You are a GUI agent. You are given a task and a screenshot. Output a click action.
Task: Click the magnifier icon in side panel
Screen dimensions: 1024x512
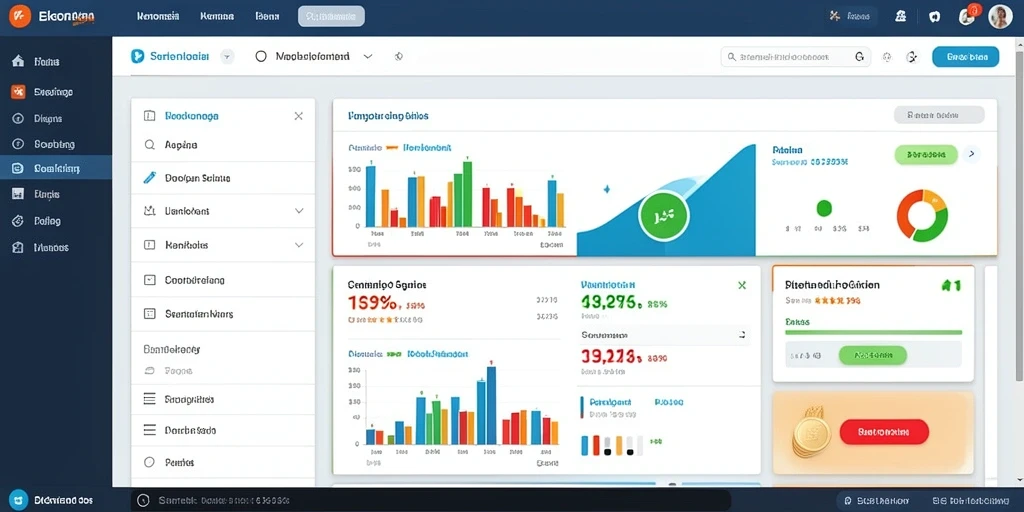[x=150, y=145]
